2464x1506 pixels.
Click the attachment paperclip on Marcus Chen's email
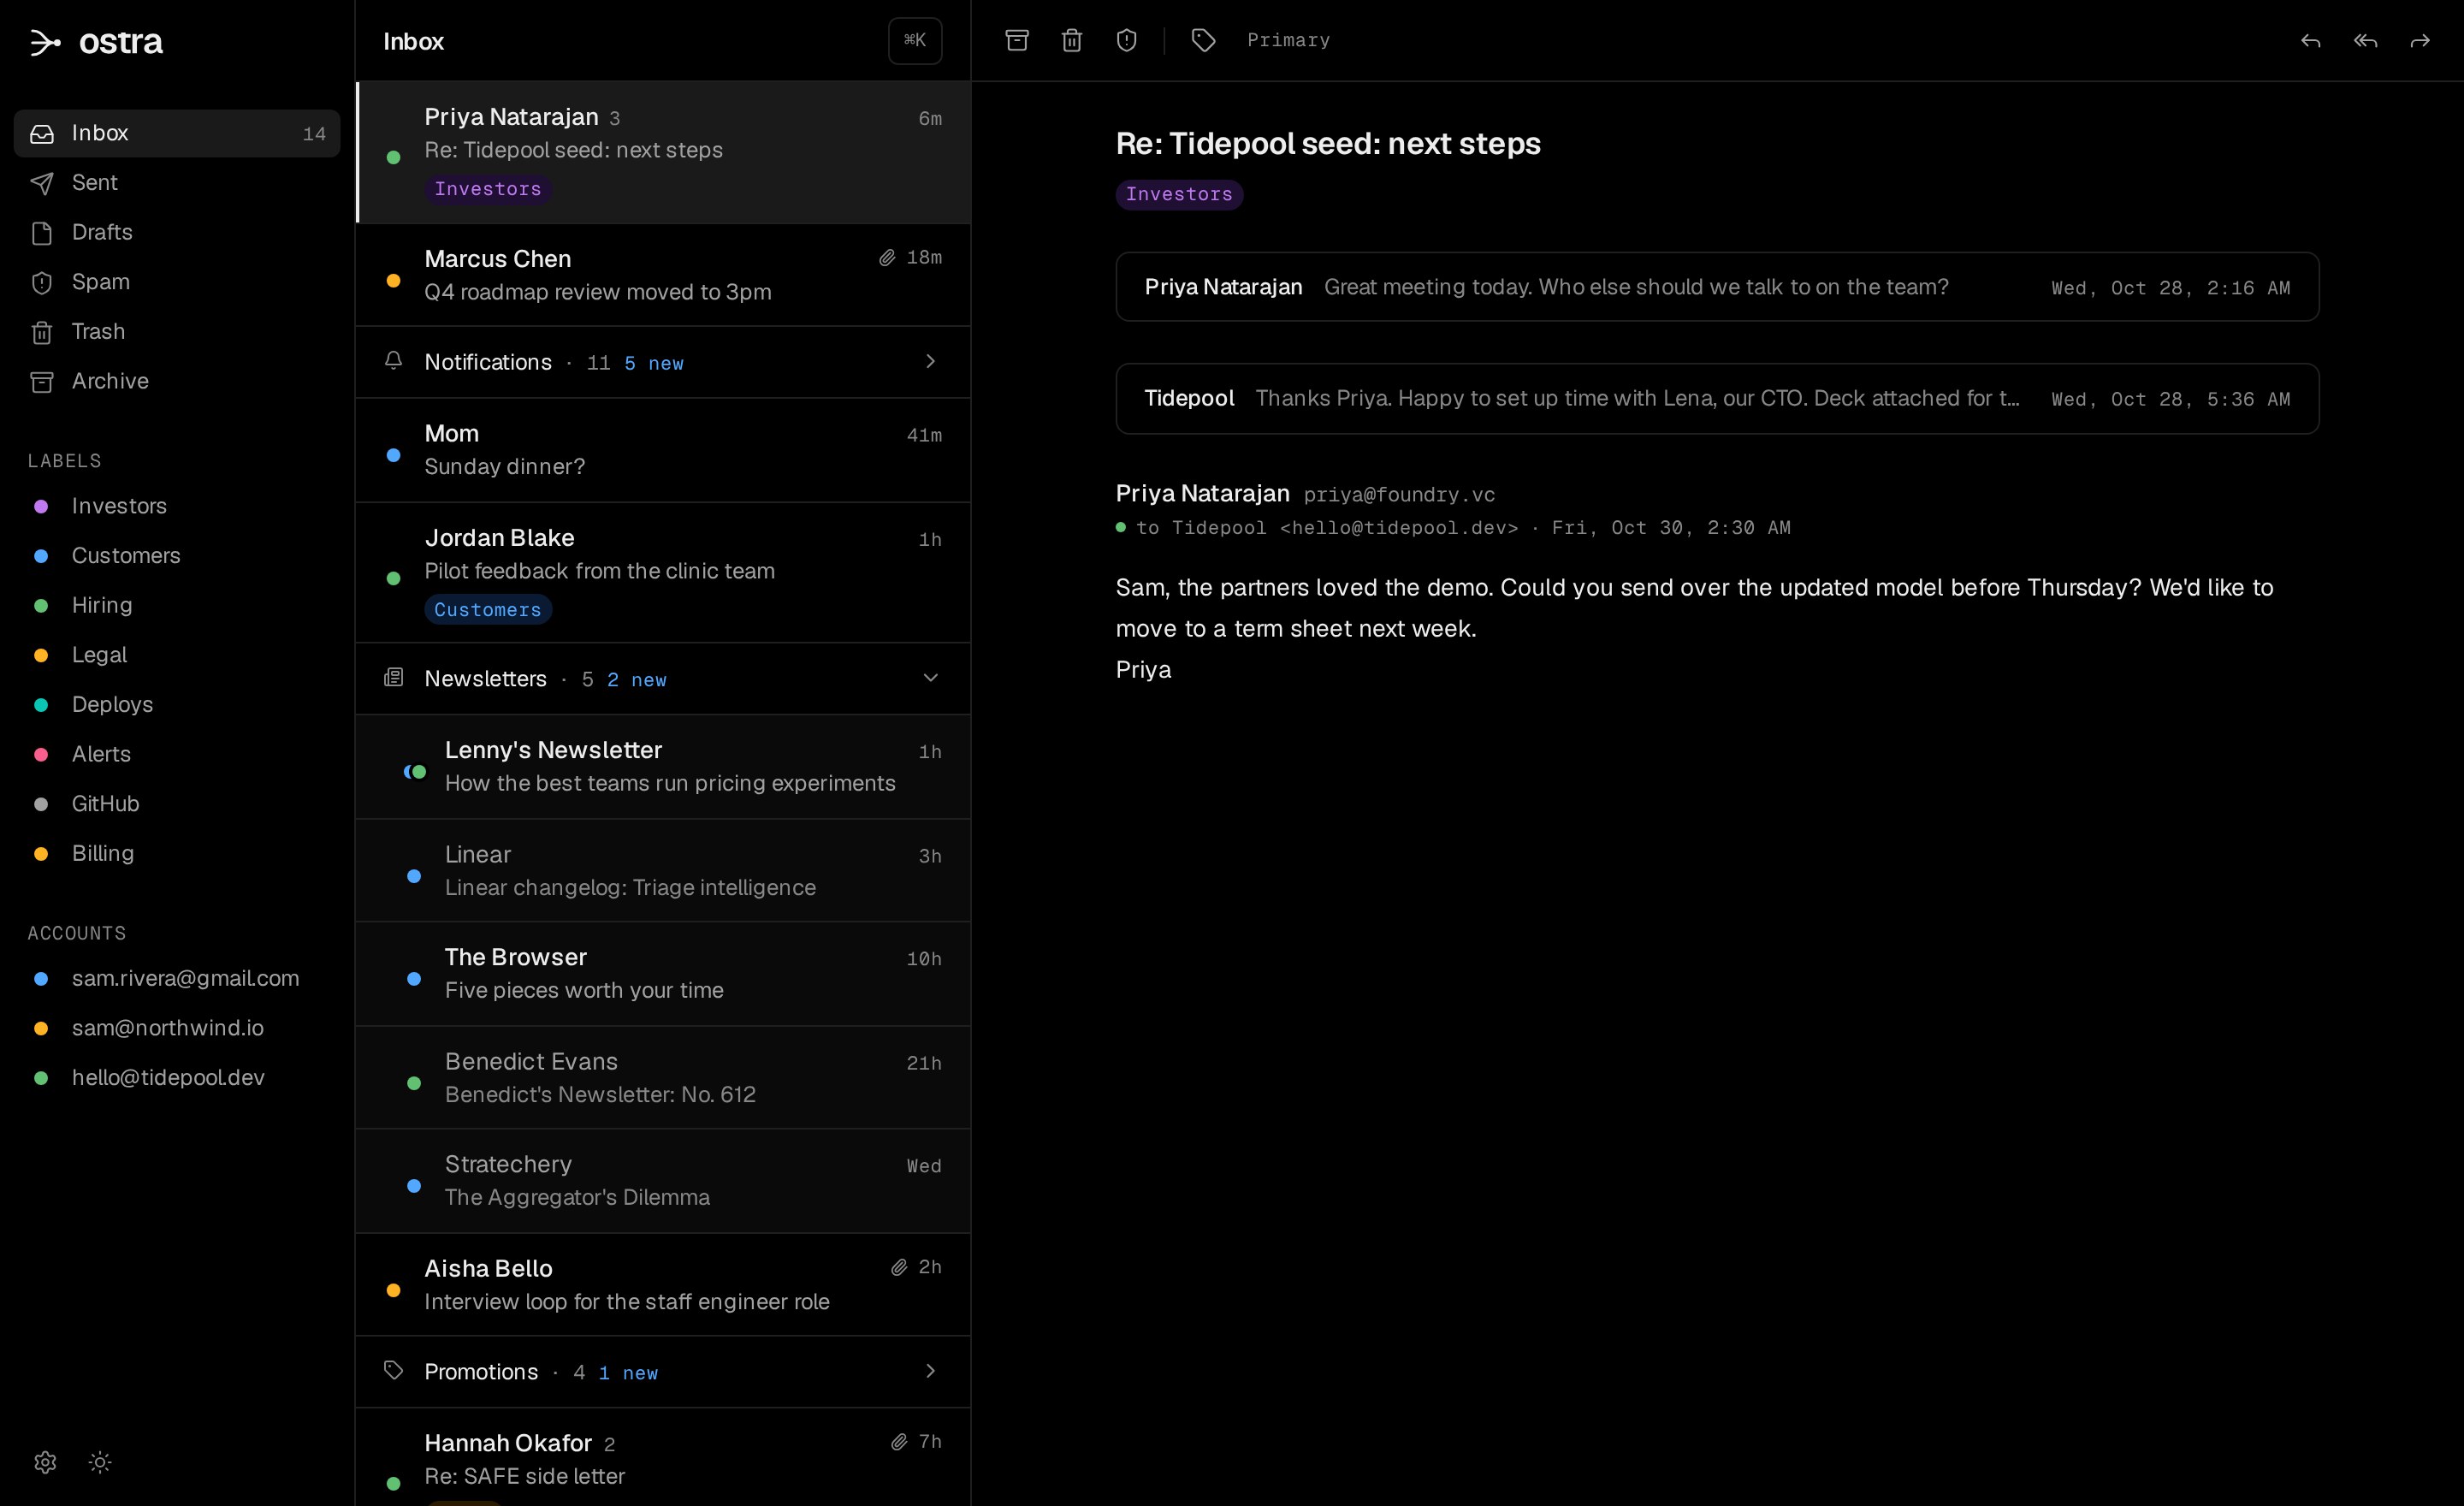click(886, 257)
